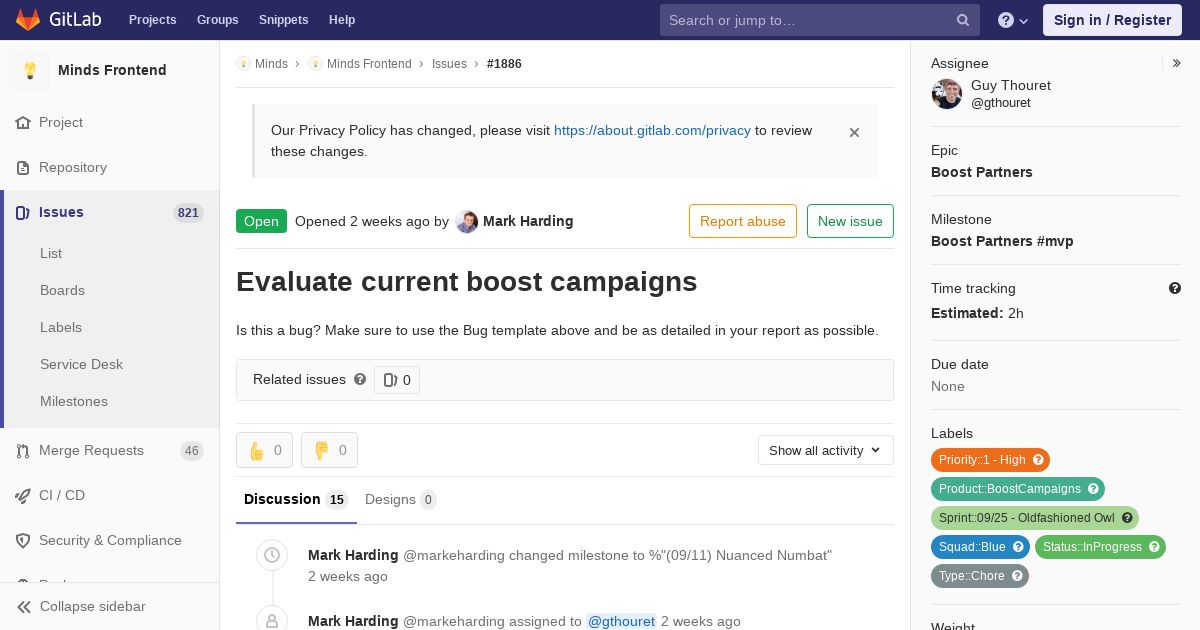Open Merge Requests in sidebar
Screen dimensions: 1200x630
tap(91, 450)
